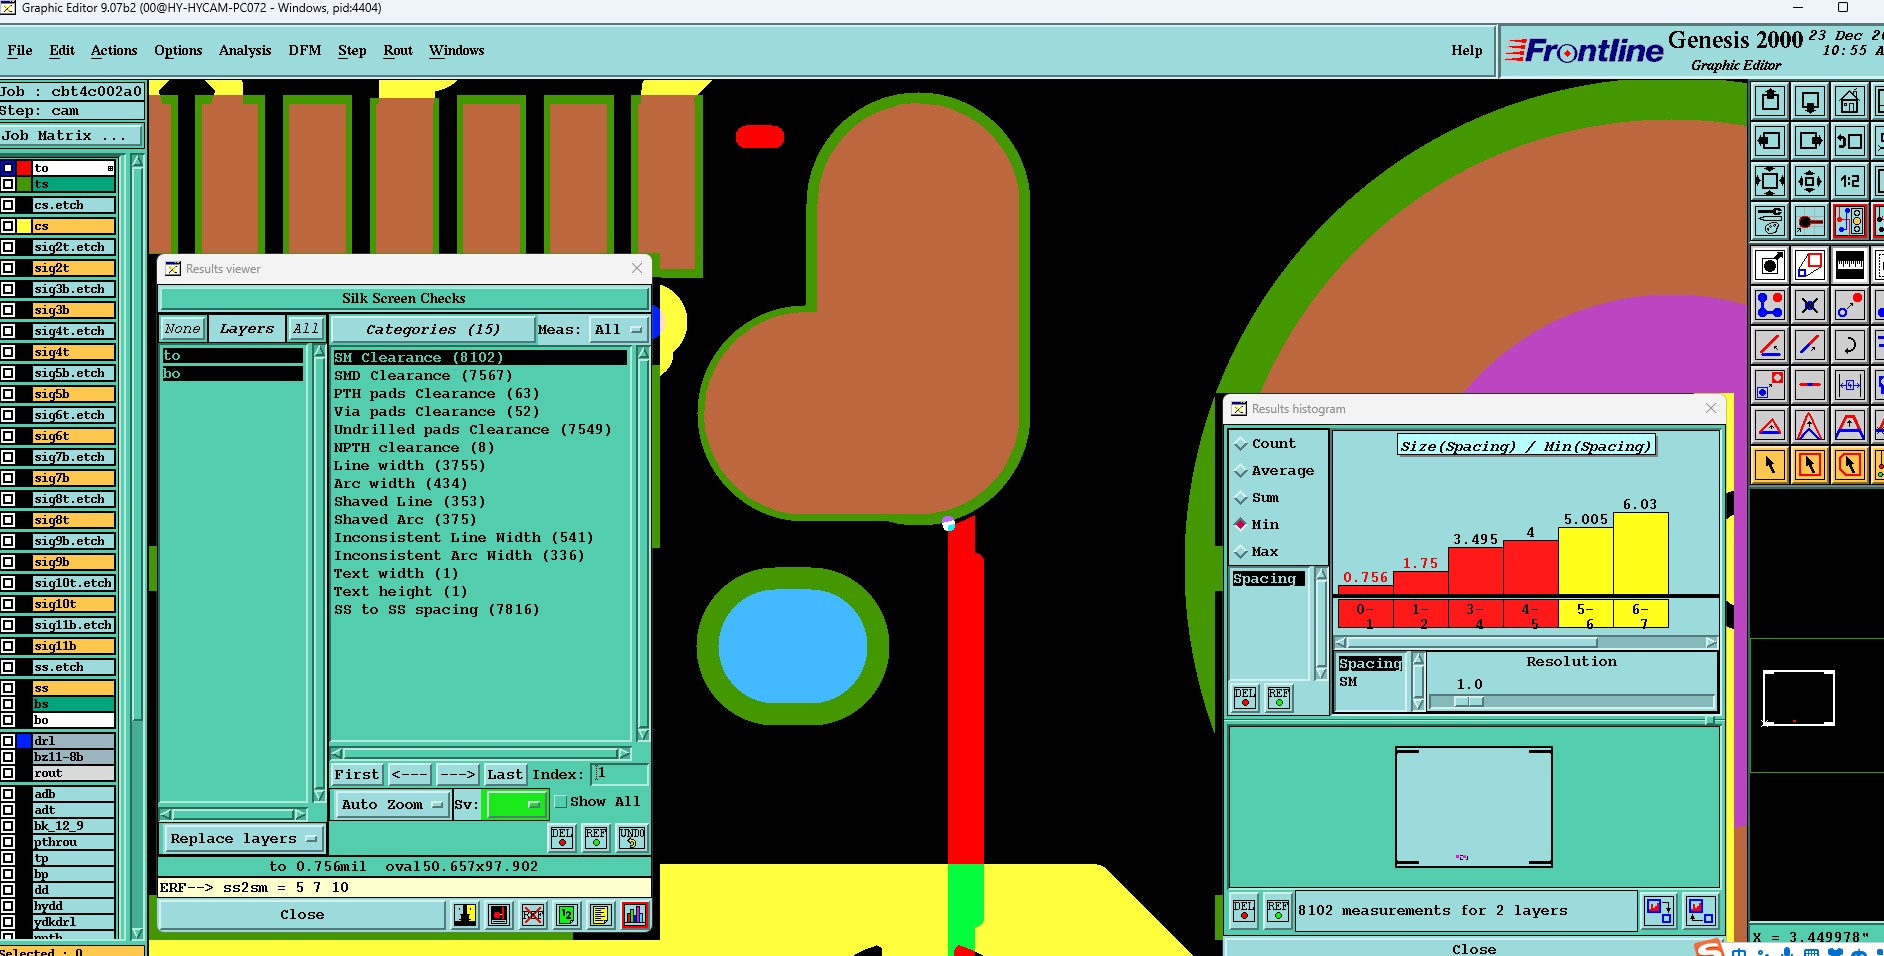Click Close in Results viewer

tap(302, 914)
